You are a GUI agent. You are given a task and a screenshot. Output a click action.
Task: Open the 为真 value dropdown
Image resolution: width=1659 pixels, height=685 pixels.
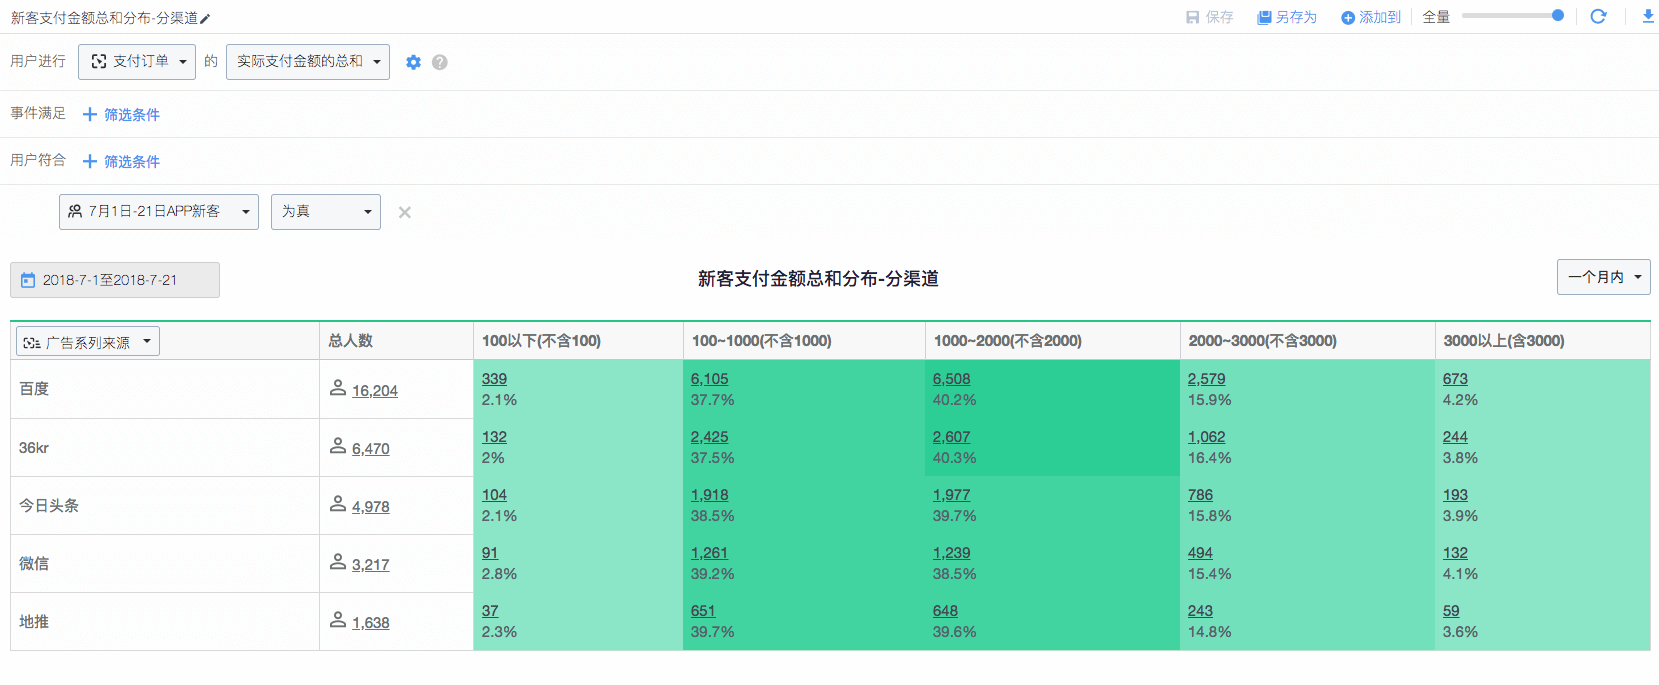326,212
